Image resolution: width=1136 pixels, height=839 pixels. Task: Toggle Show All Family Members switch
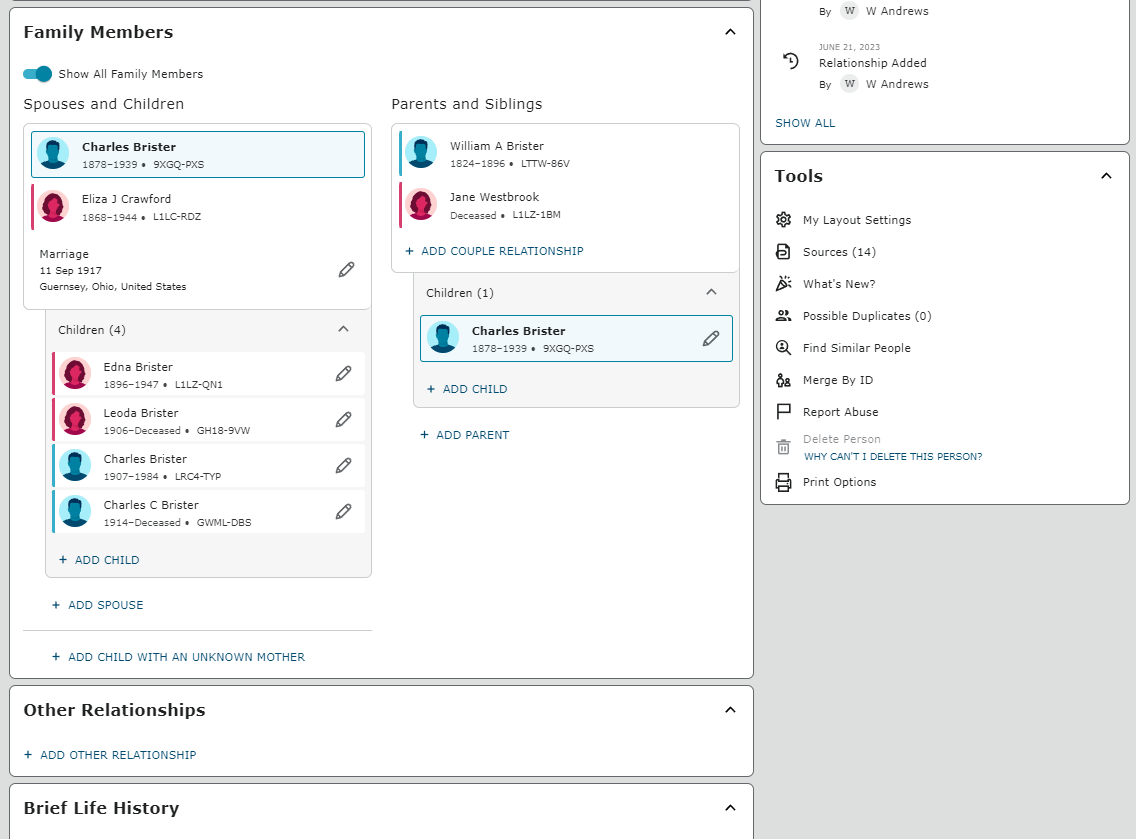tap(38, 74)
